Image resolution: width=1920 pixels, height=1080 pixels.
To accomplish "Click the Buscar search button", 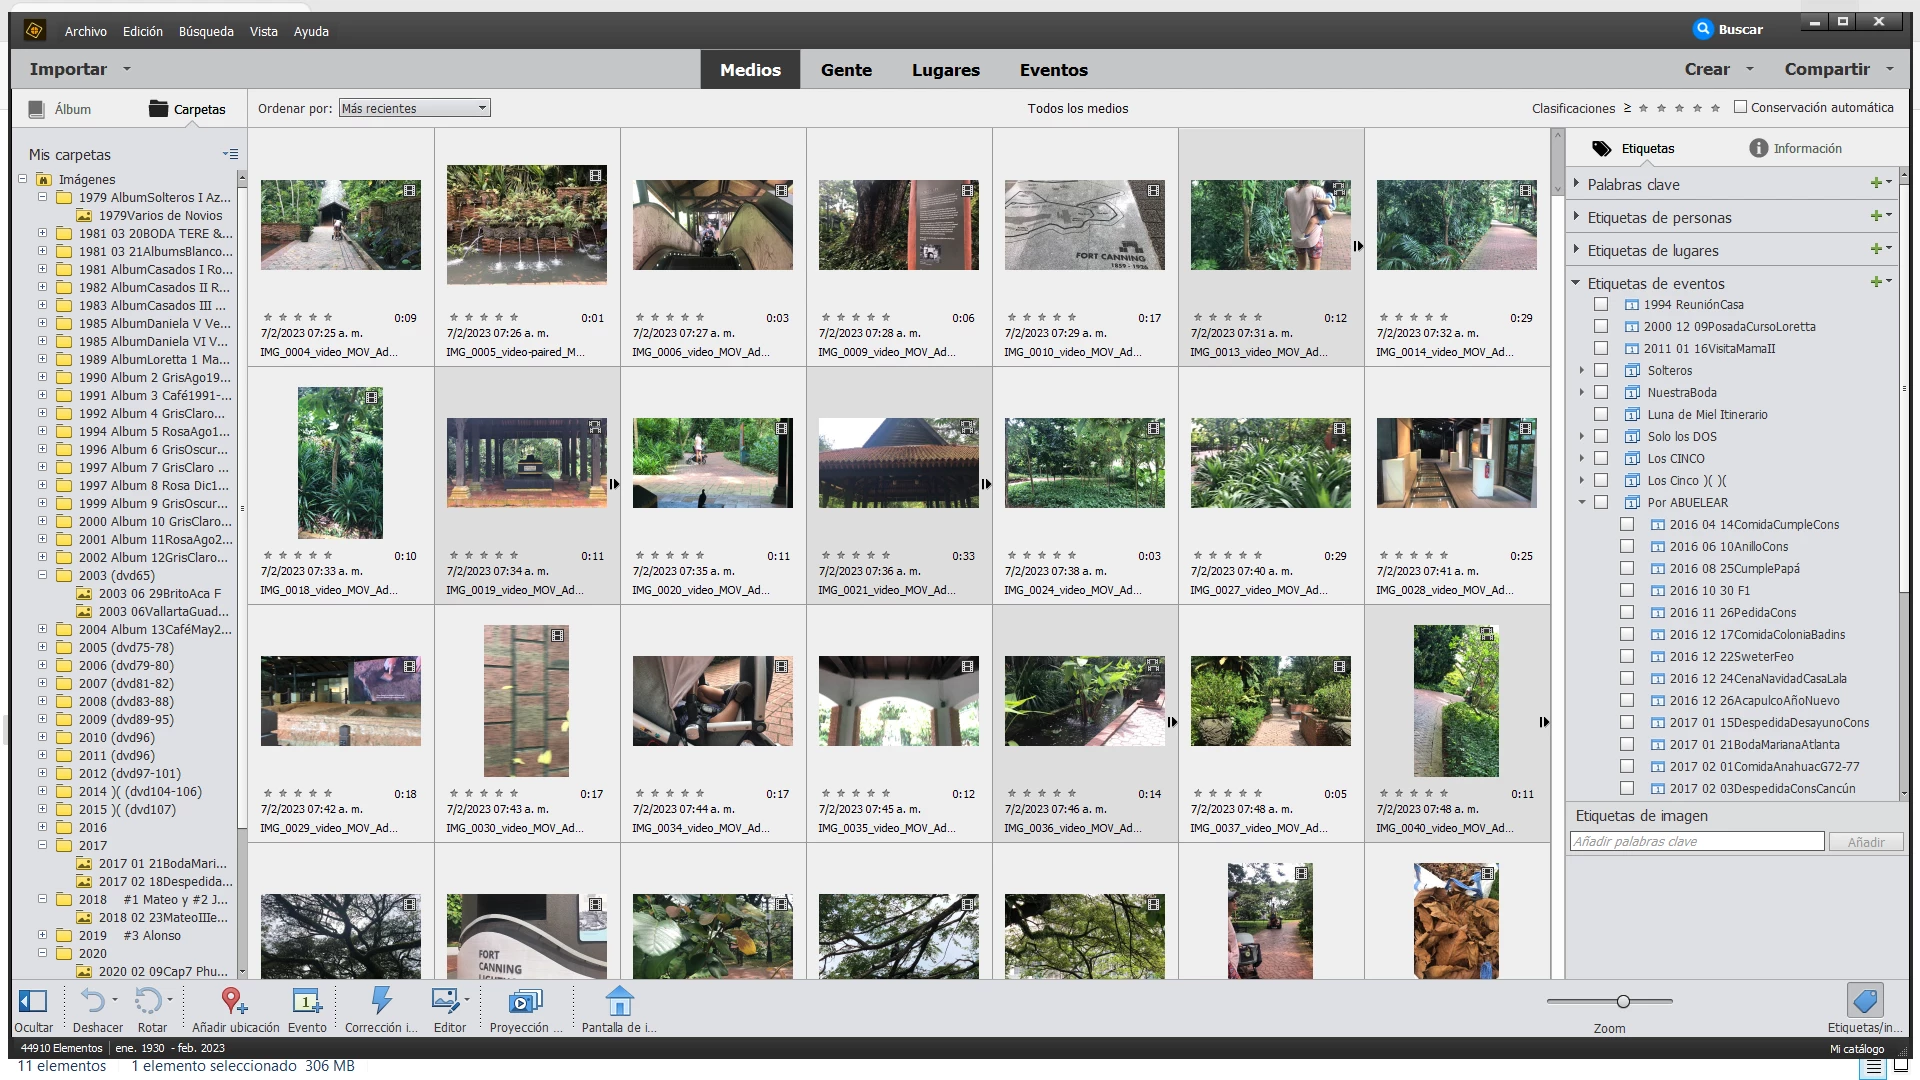I will [x=1728, y=29].
